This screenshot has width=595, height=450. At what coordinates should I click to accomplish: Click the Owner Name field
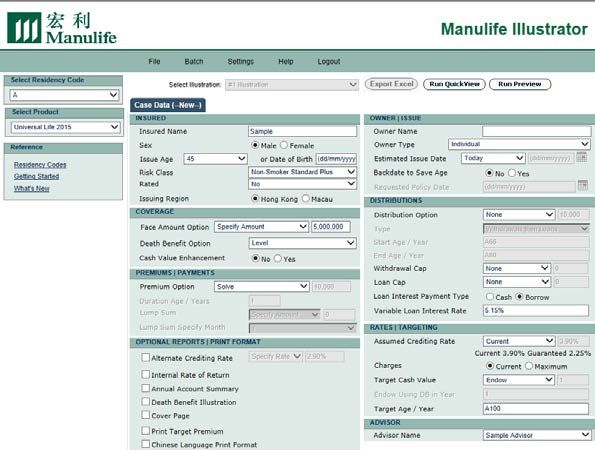537,131
